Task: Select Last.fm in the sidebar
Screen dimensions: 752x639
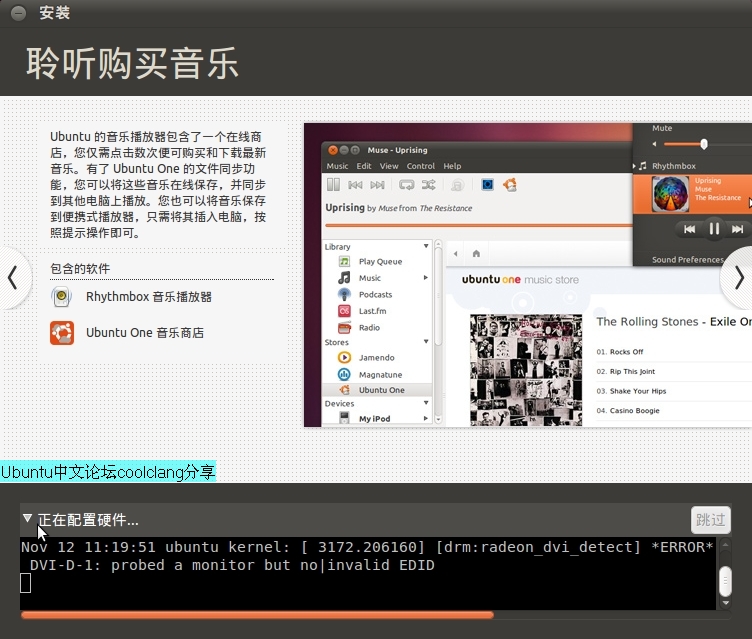Action: pyautogui.click(x=372, y=311)
